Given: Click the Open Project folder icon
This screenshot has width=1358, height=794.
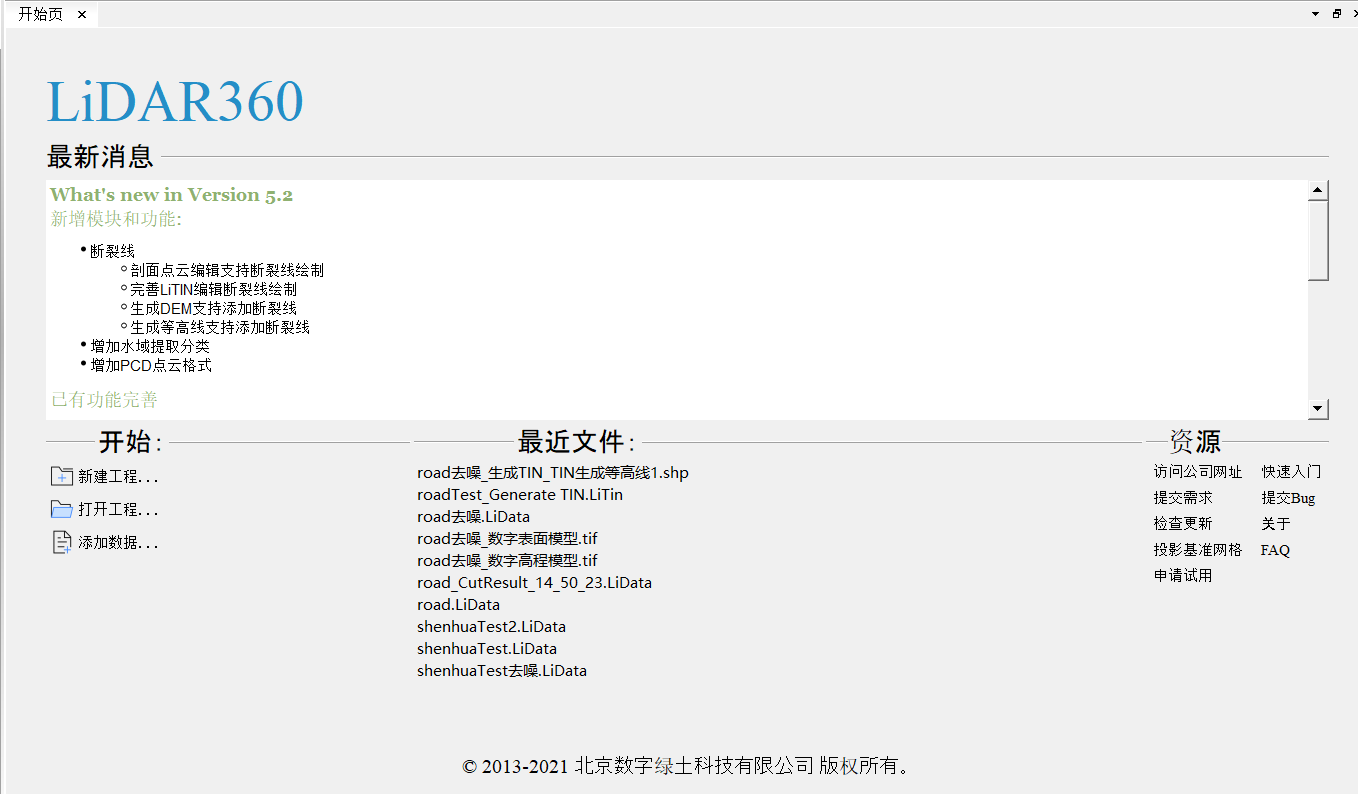Looking at the screenshot, I should (61, 509).
